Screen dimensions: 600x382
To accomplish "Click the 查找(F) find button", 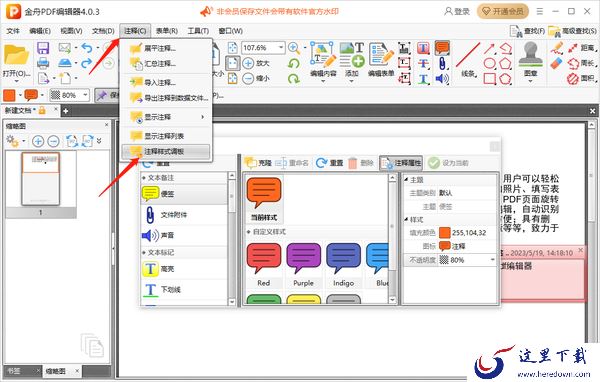I will pyautogui.click(x=528, y=31).
